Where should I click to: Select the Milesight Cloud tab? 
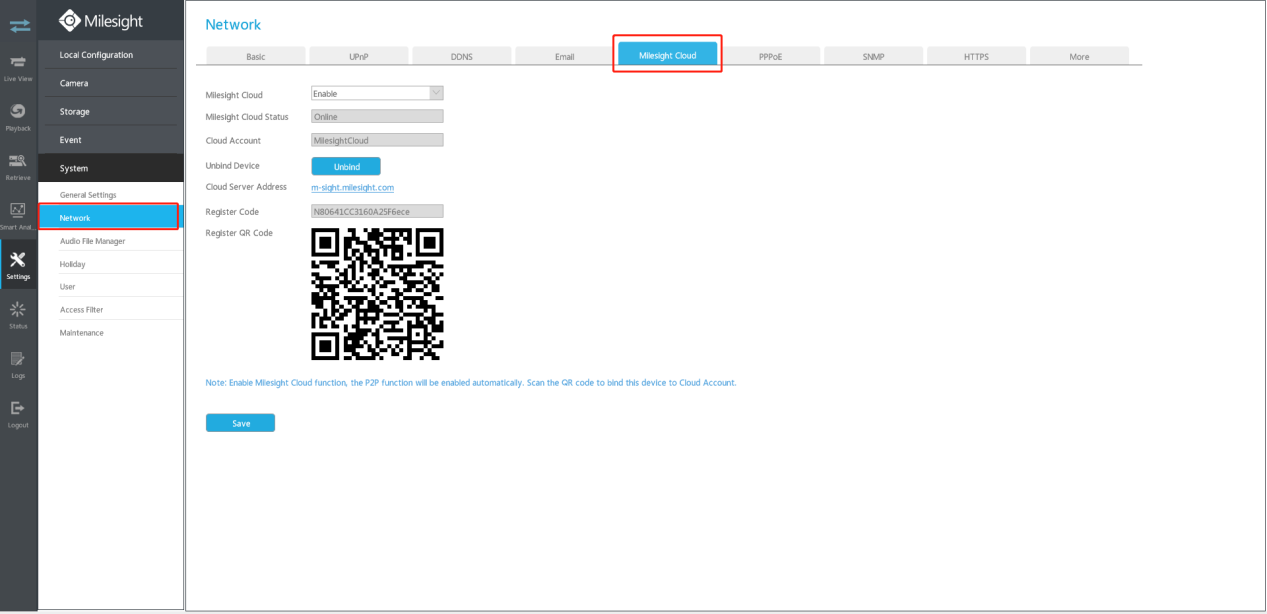pos(667,55)
